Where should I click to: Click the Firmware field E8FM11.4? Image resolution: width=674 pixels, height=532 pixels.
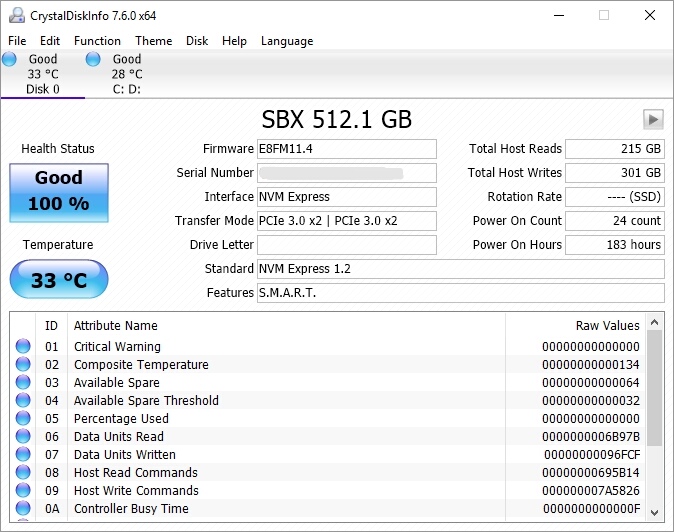346,149
